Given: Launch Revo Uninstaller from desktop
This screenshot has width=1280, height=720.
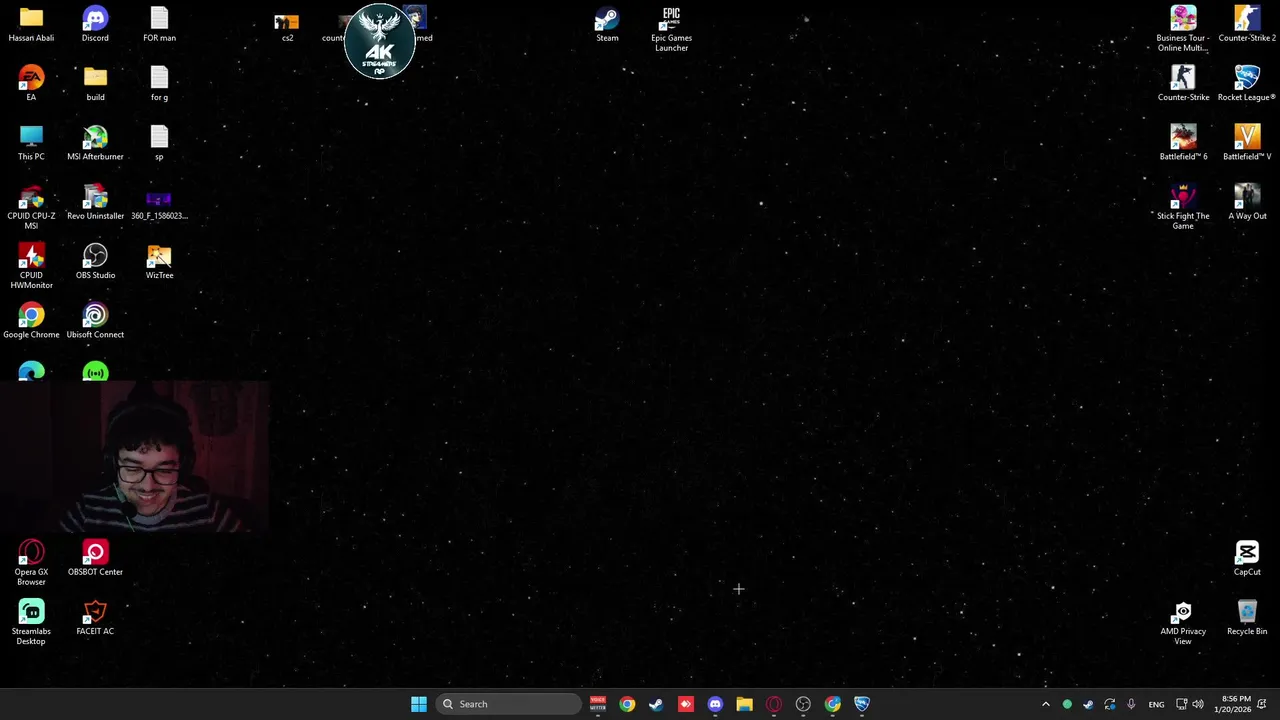Looking at the screenshot, I should [x=95, y=203].
